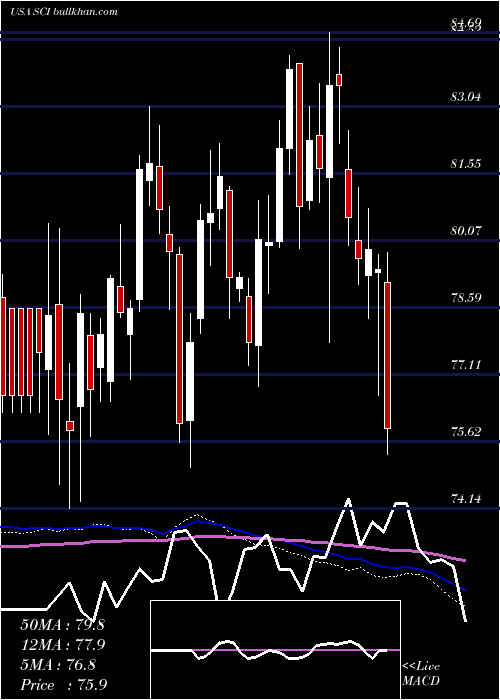Screen dimensions: 500x700
Task: Click the 'Price : 75.9' legend text
Action: pos(63,684)
